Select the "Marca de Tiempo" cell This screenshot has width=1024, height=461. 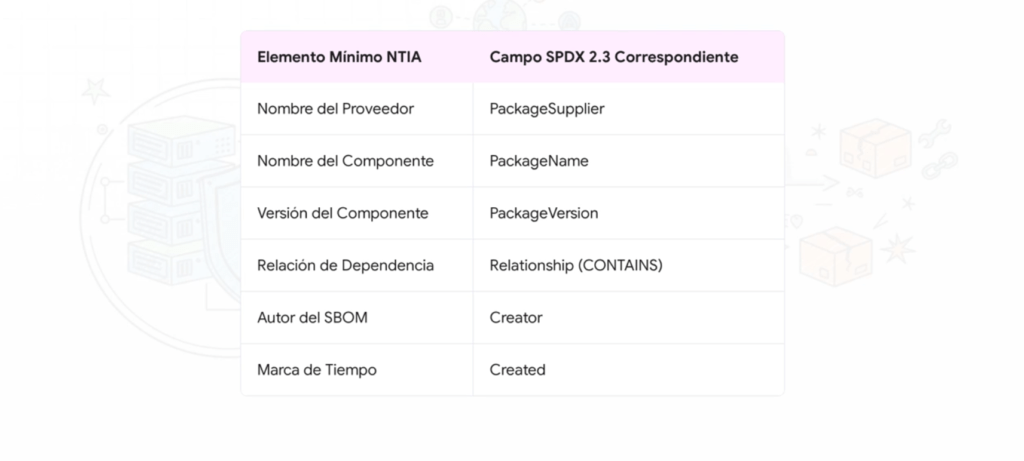(x=316, y=370)
